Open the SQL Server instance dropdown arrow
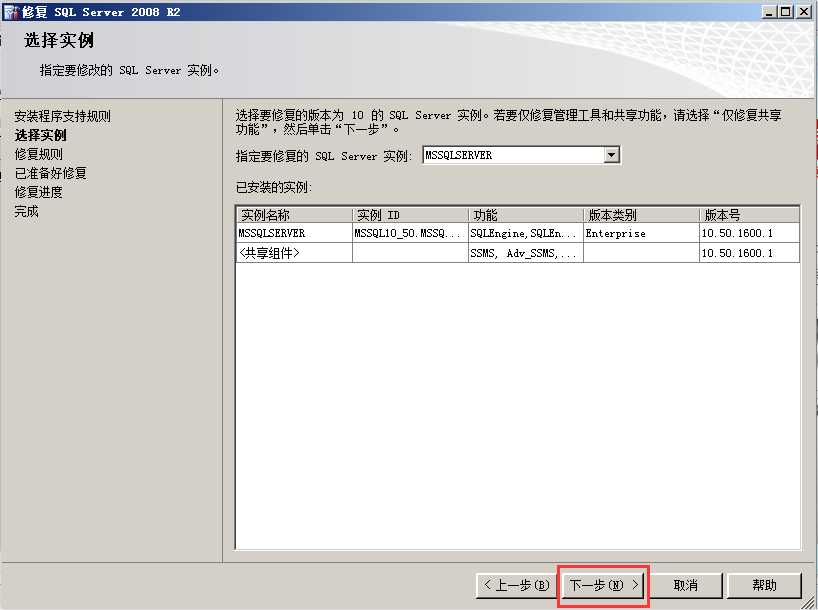The image size is (818, 610). click(x=611, y=155)
